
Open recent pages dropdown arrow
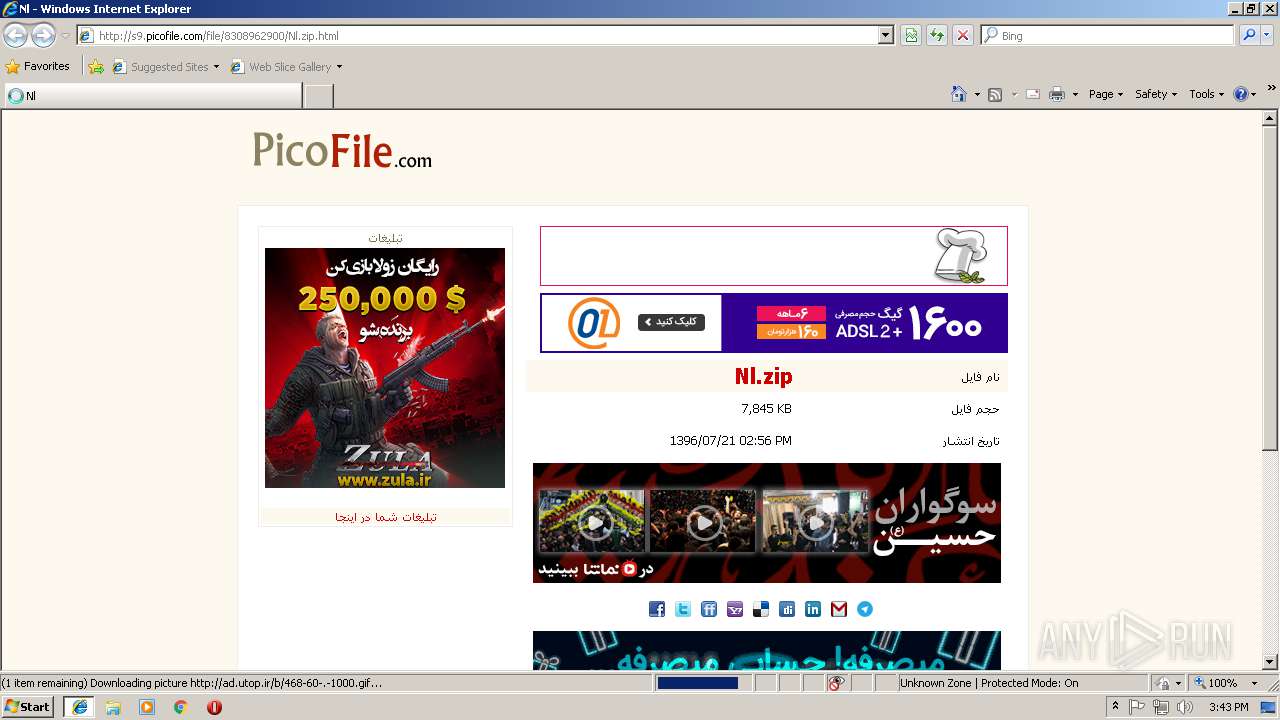pos(65,36)
